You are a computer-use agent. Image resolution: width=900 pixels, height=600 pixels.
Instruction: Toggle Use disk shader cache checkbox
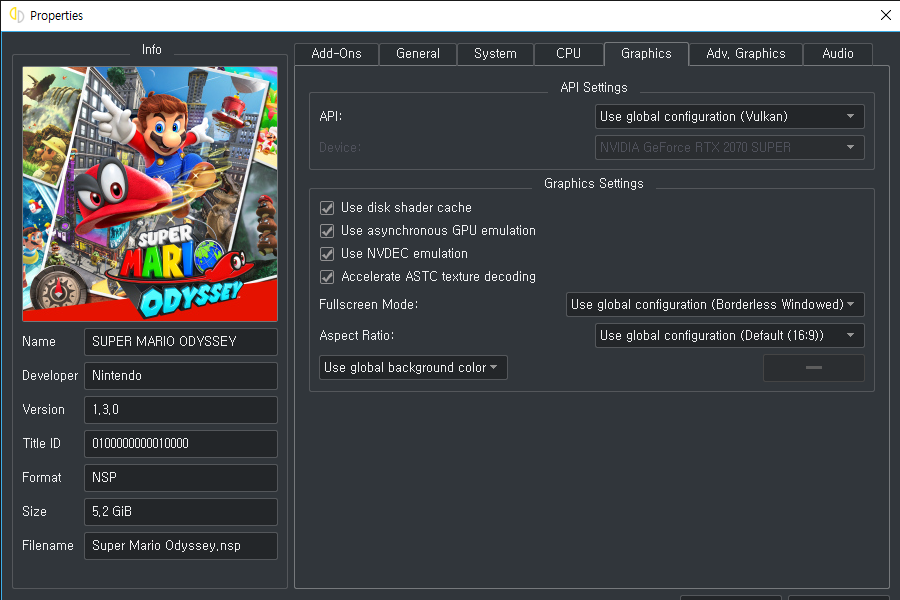click(327, 208)
